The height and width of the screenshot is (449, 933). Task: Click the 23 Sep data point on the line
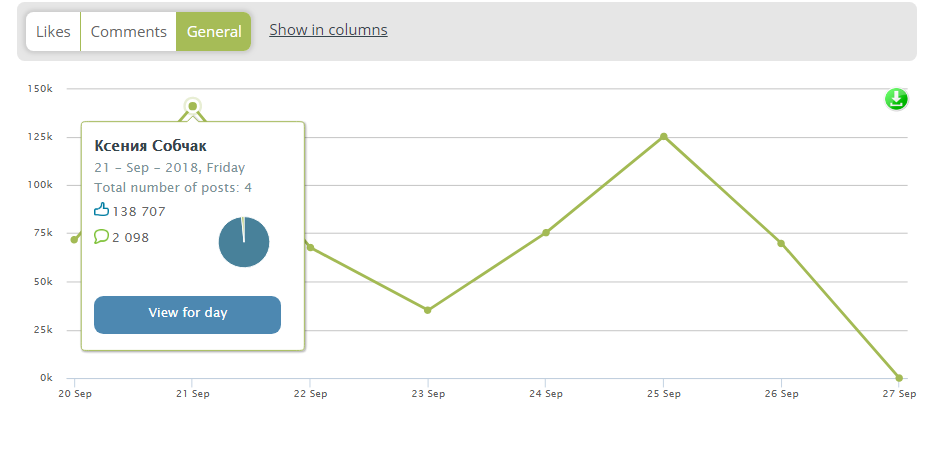[428, 310]
